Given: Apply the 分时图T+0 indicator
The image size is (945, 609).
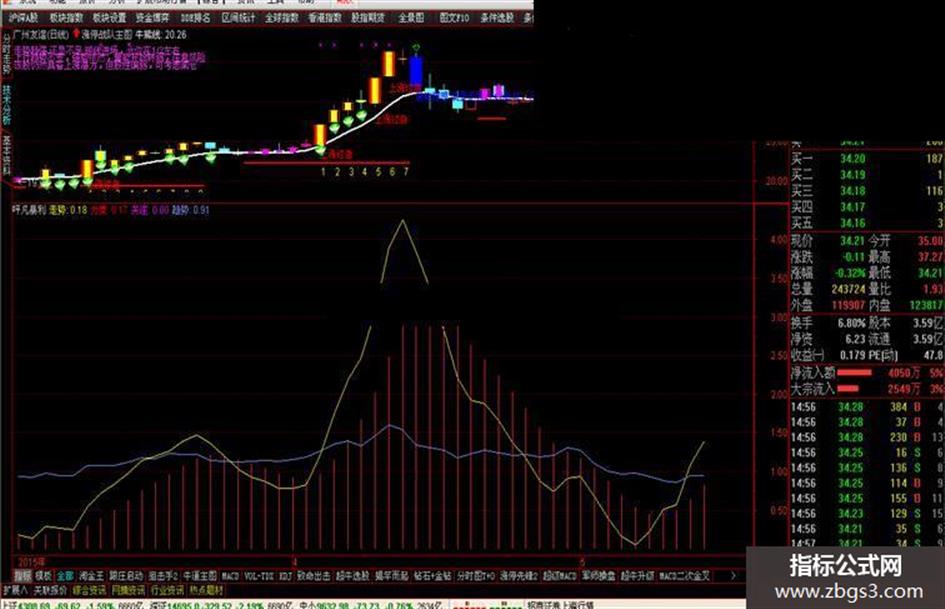Looking at the screenshot, I should (x=476, y=576).
